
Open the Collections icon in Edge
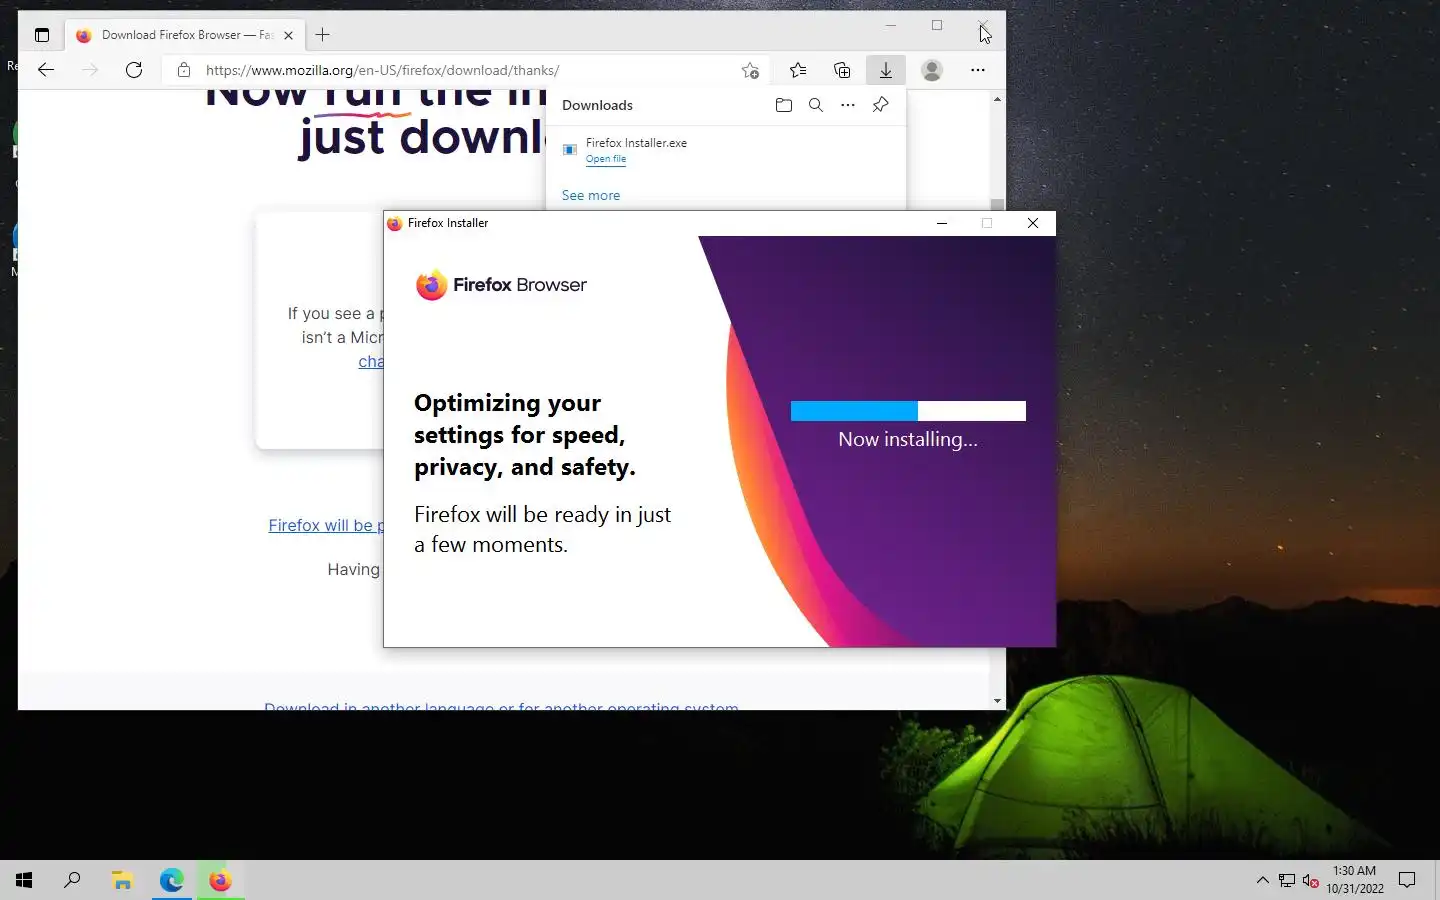[x=842, y=70]
